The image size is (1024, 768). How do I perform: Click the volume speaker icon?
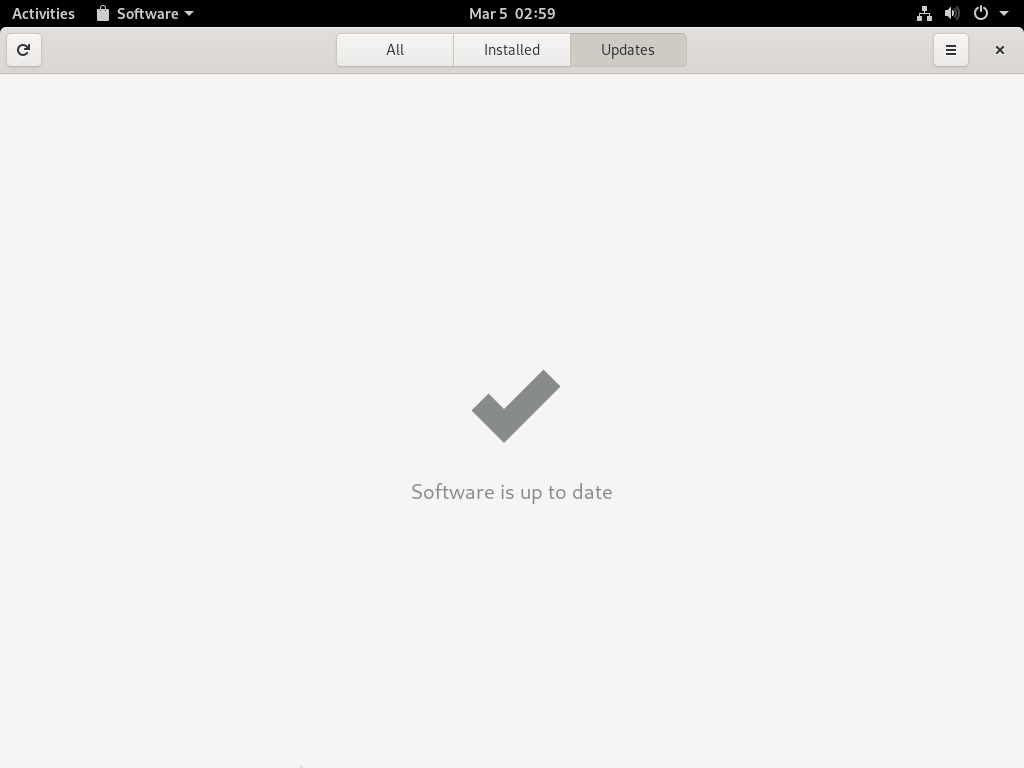click(952, 13)
